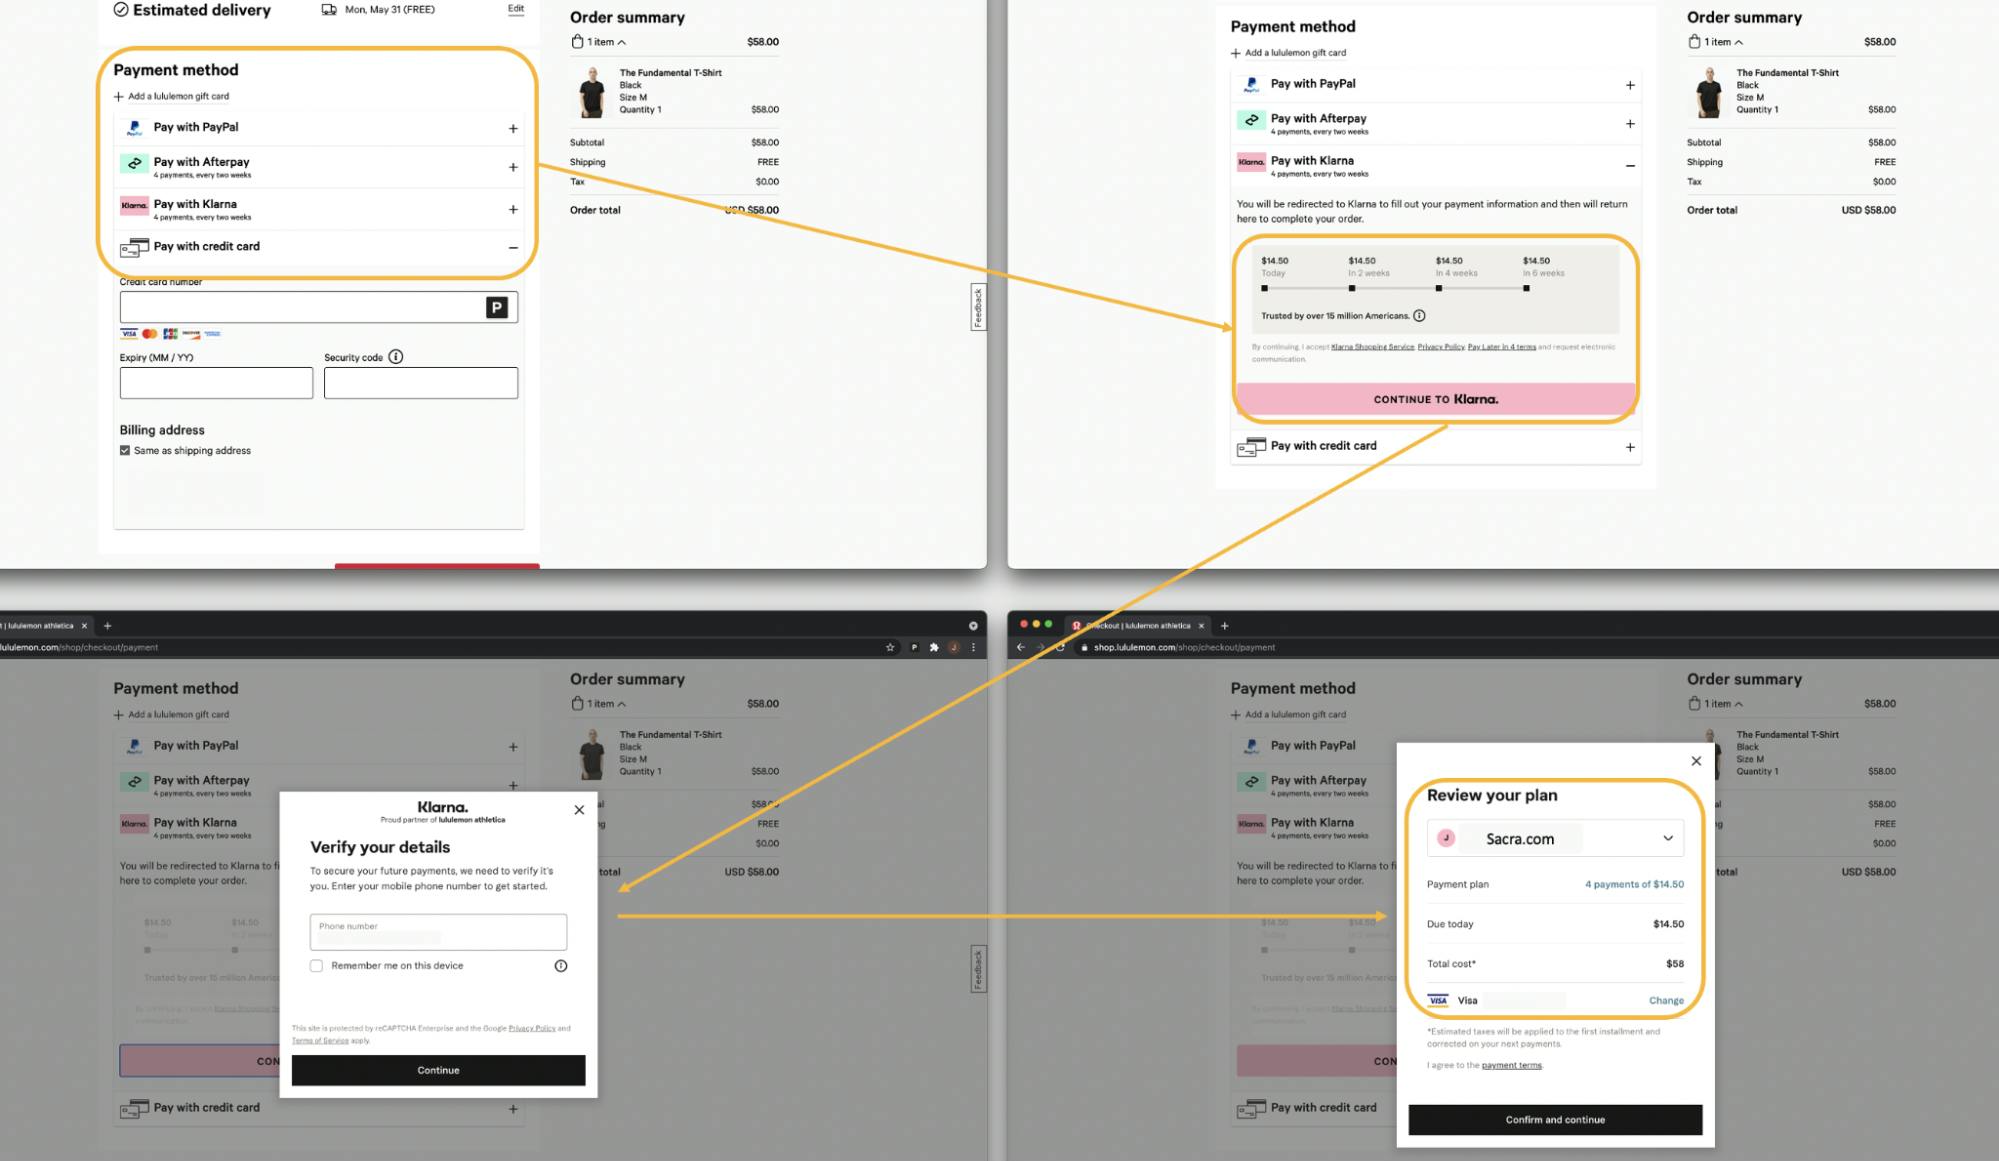Click Continue to Klarna button
The width and height of the screenshot is (1999, 1161).
(x=1435, y=398)
